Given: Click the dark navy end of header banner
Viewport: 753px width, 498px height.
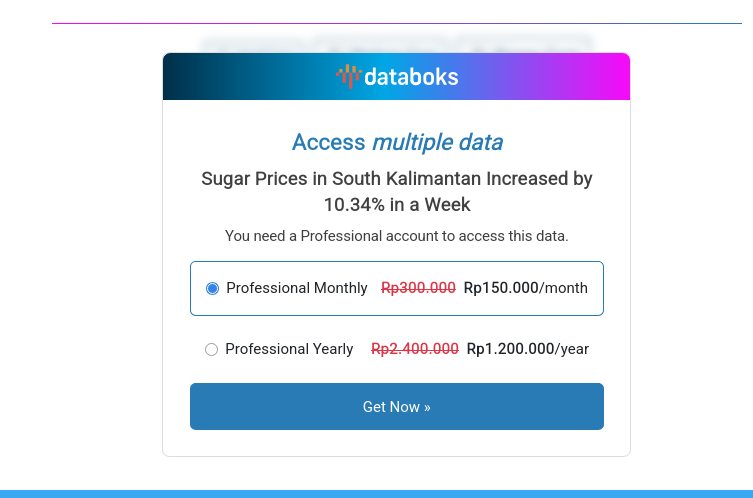Looking at the screenshot, I should (180, 77).
